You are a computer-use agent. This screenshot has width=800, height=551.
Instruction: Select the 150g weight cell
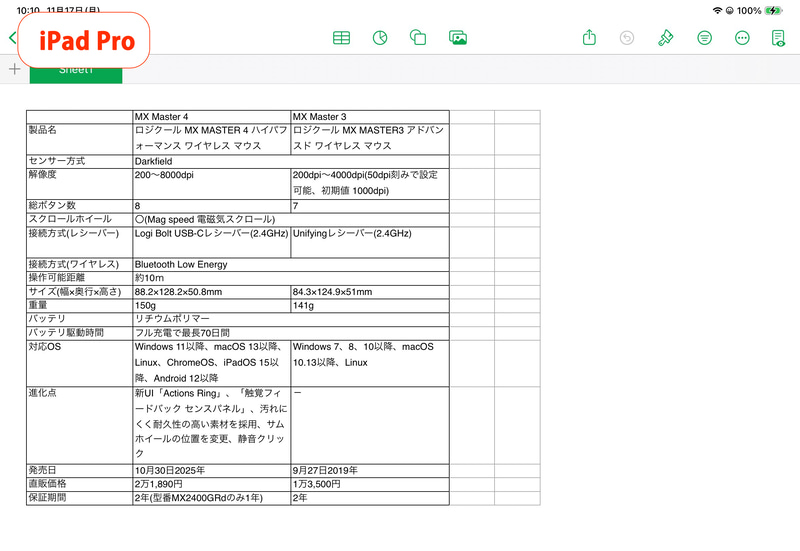coord(212,306)
